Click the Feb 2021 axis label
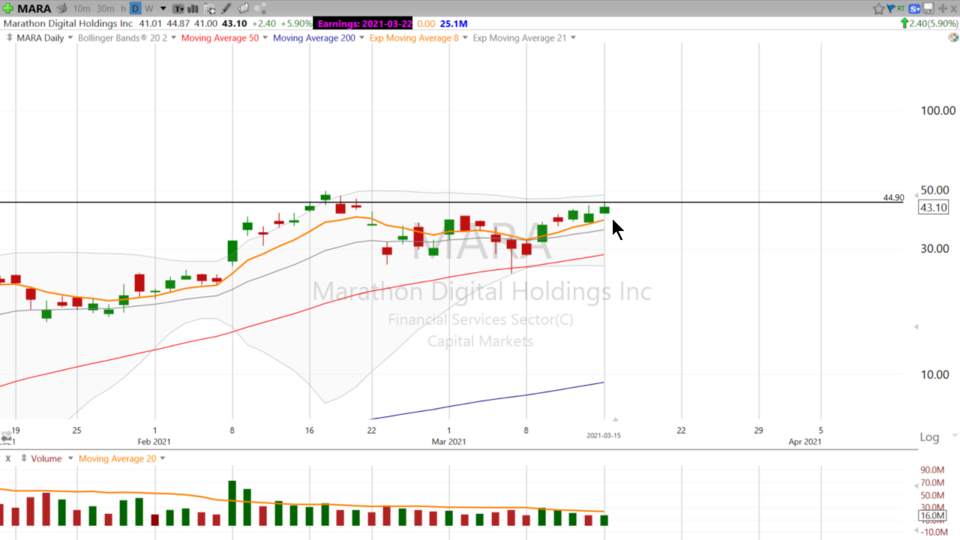Image resolution: width=960 pixels, height=540 pixels. click(x=154, y=441)
